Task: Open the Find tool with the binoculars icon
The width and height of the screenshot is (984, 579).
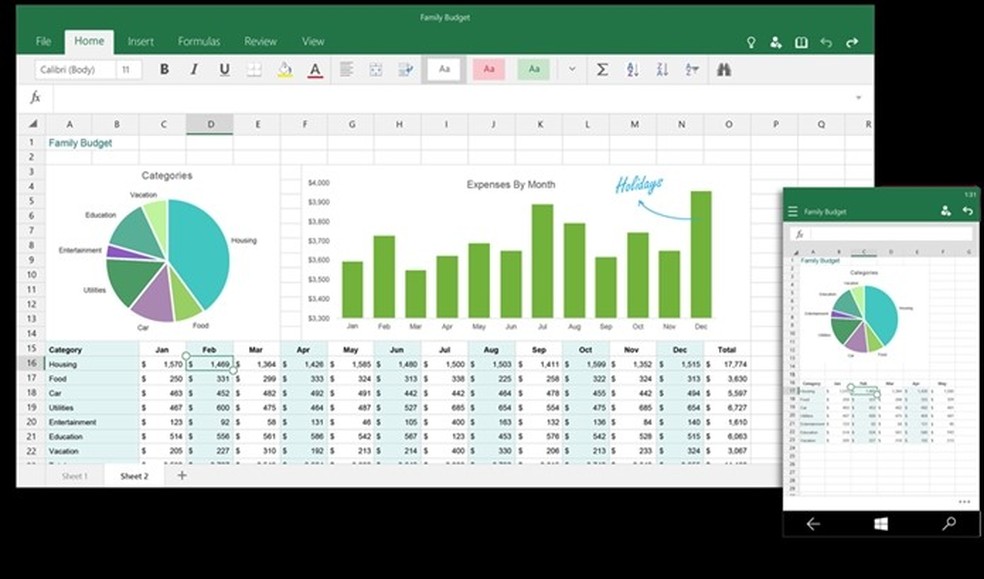Action: [x=724, y=70]
